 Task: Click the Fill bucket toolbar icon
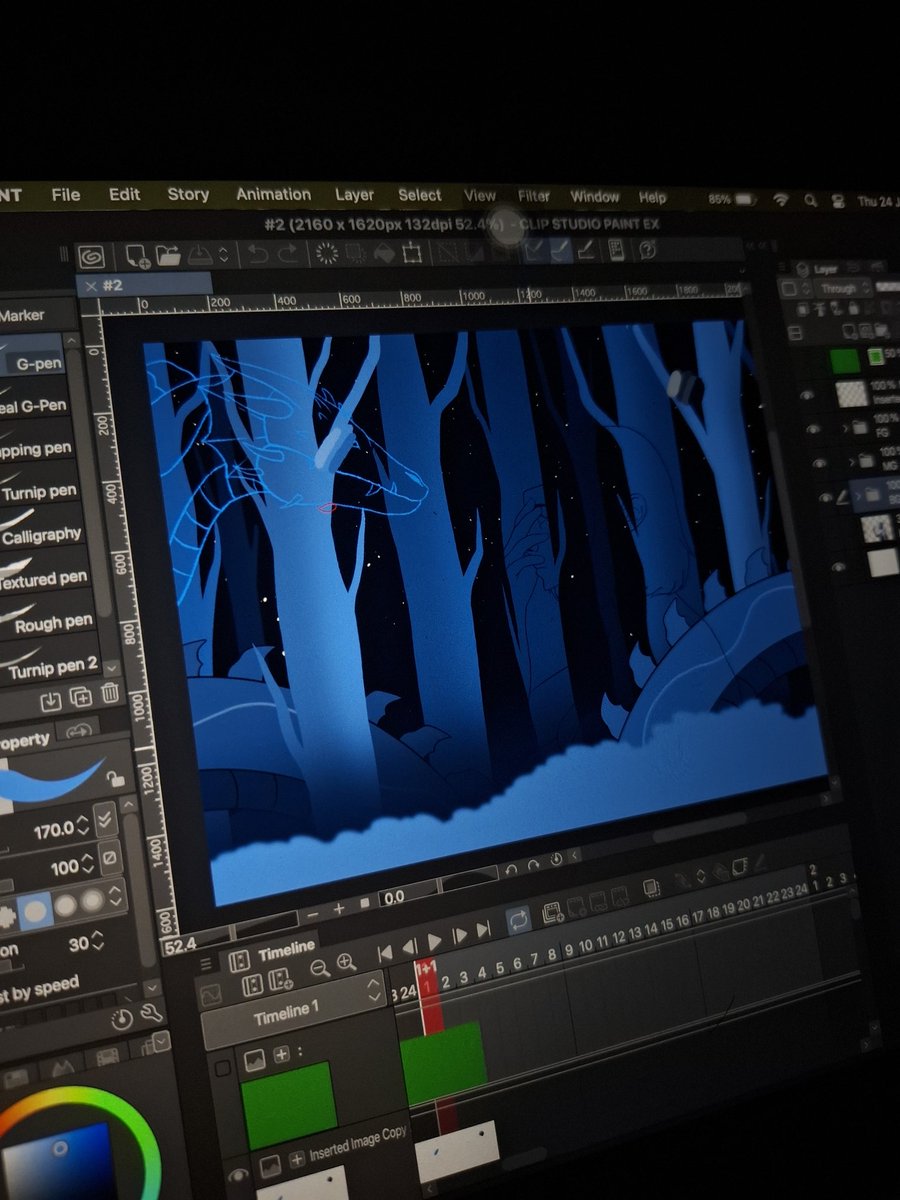pyautogui.click(x=384, y=253)
